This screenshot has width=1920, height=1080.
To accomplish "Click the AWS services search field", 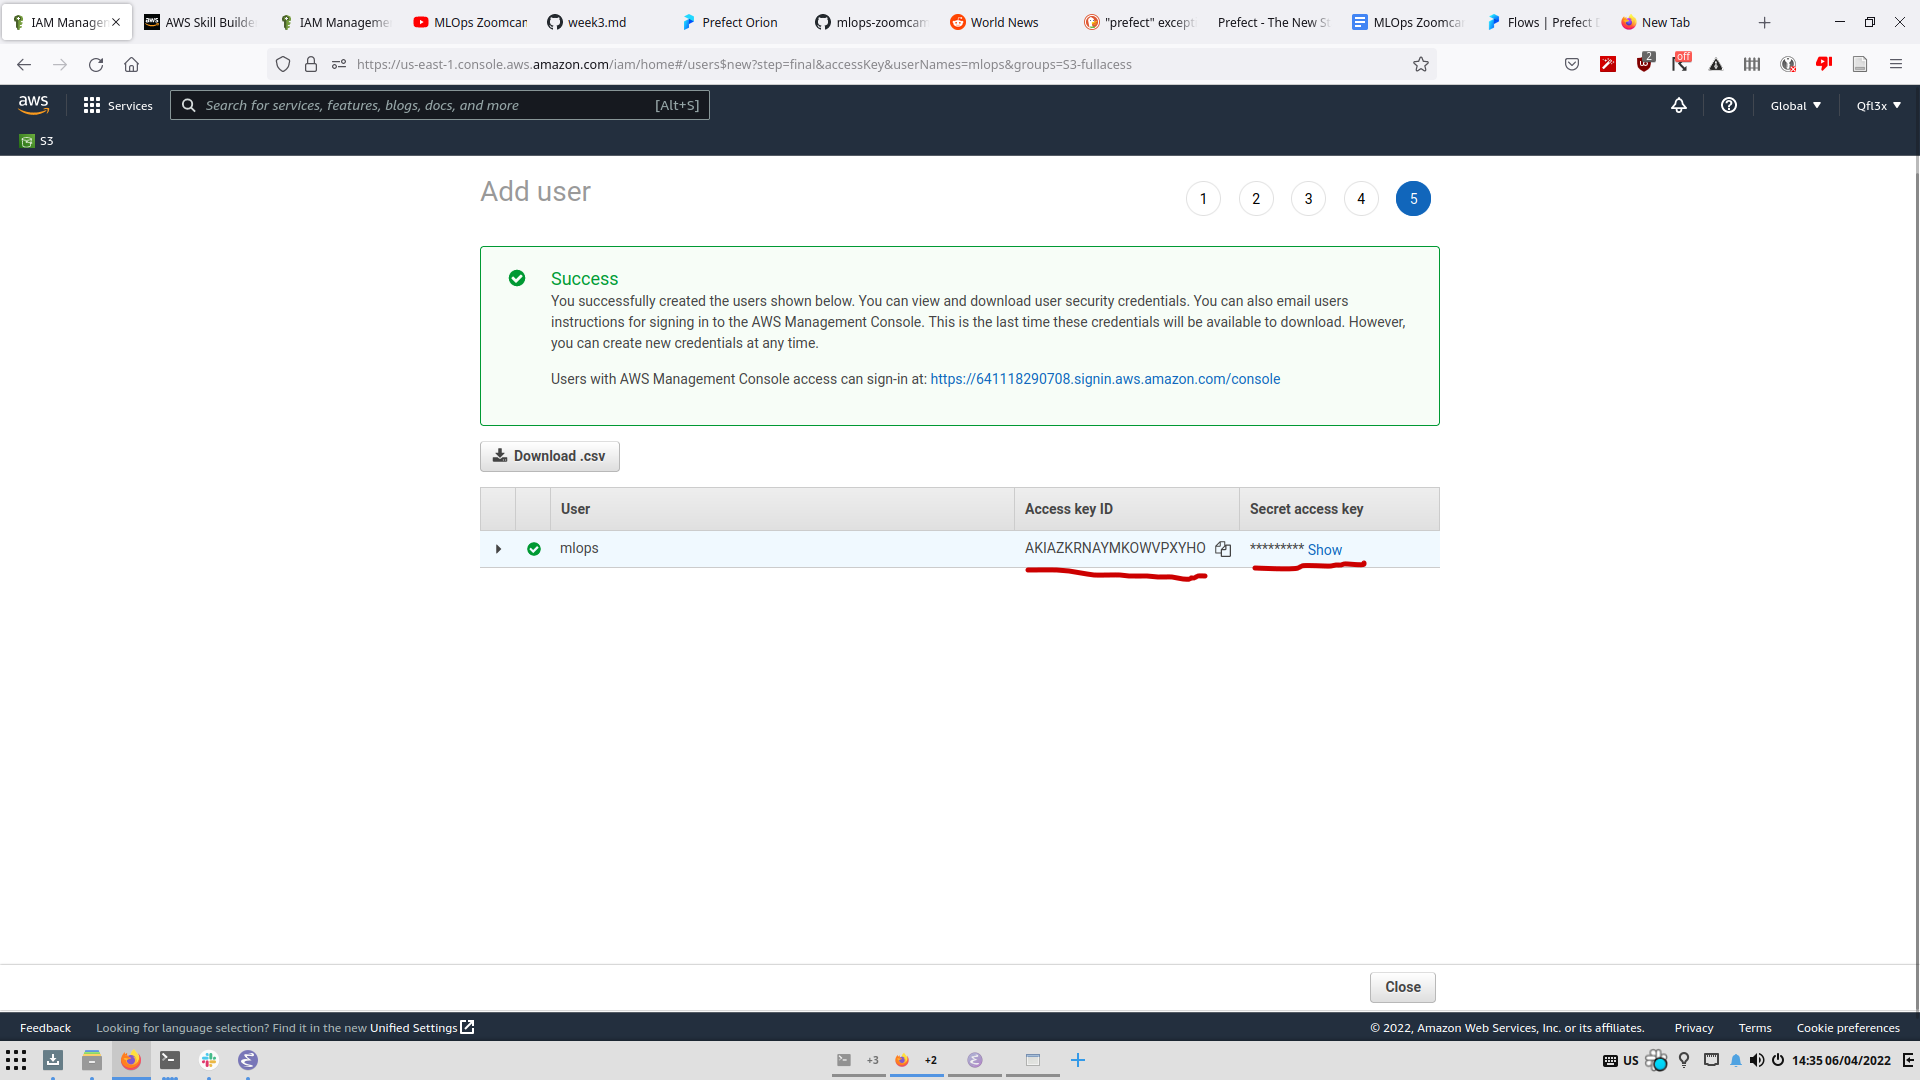I will pyautogui.click(x=430, y=105).
